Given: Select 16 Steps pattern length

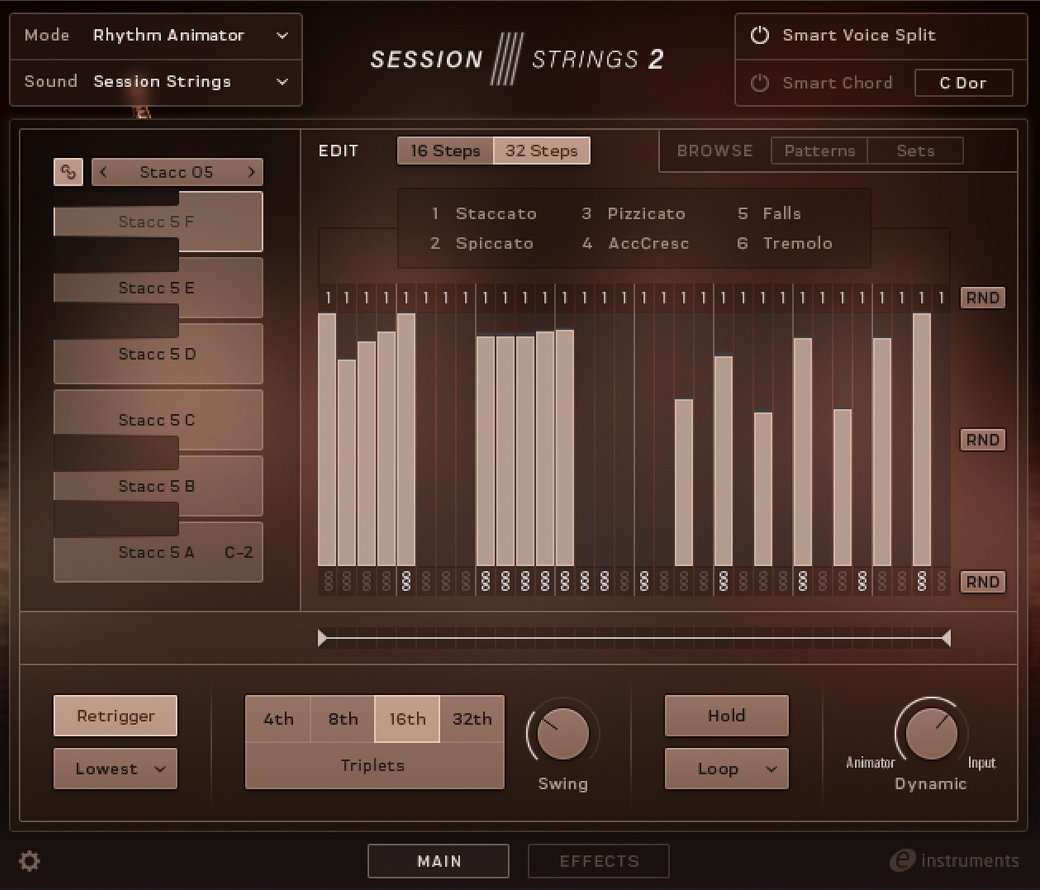Looking at the screenshot, I should (445, 151).
